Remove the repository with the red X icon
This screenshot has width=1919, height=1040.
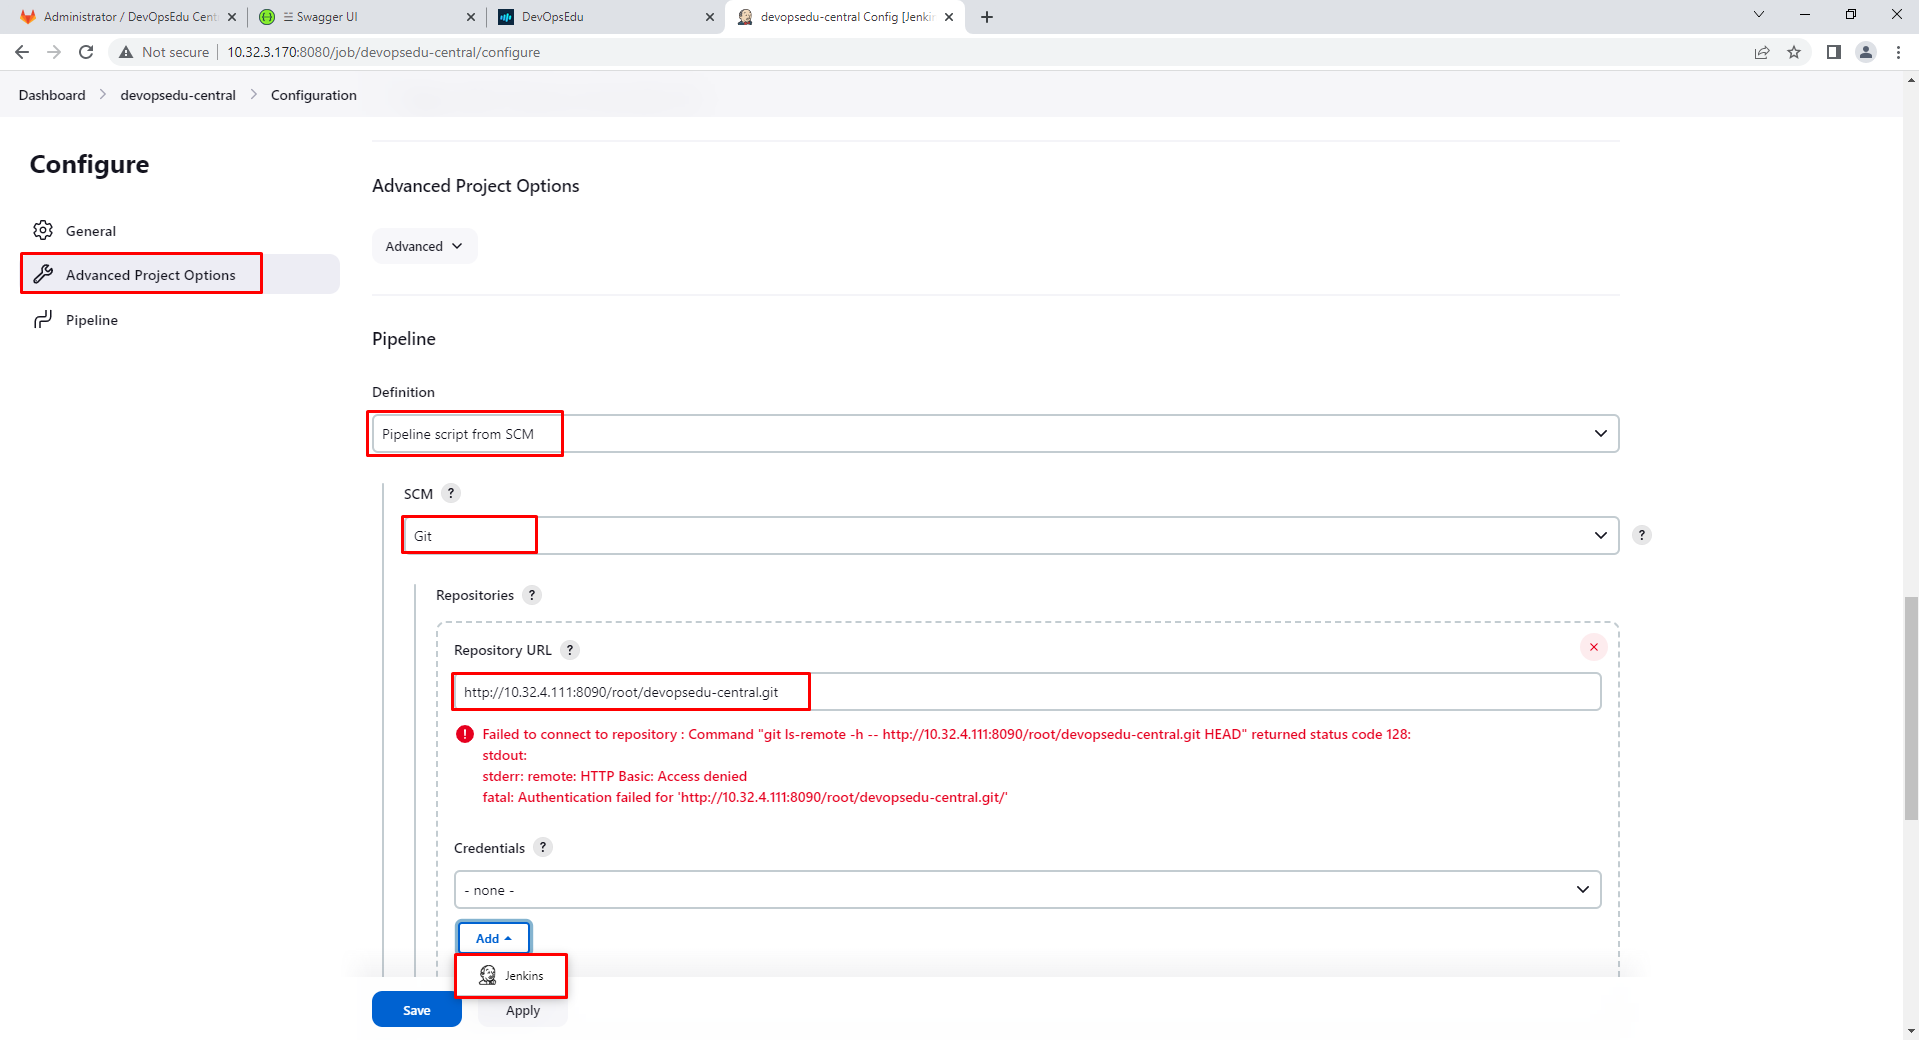pos(1594,647)
